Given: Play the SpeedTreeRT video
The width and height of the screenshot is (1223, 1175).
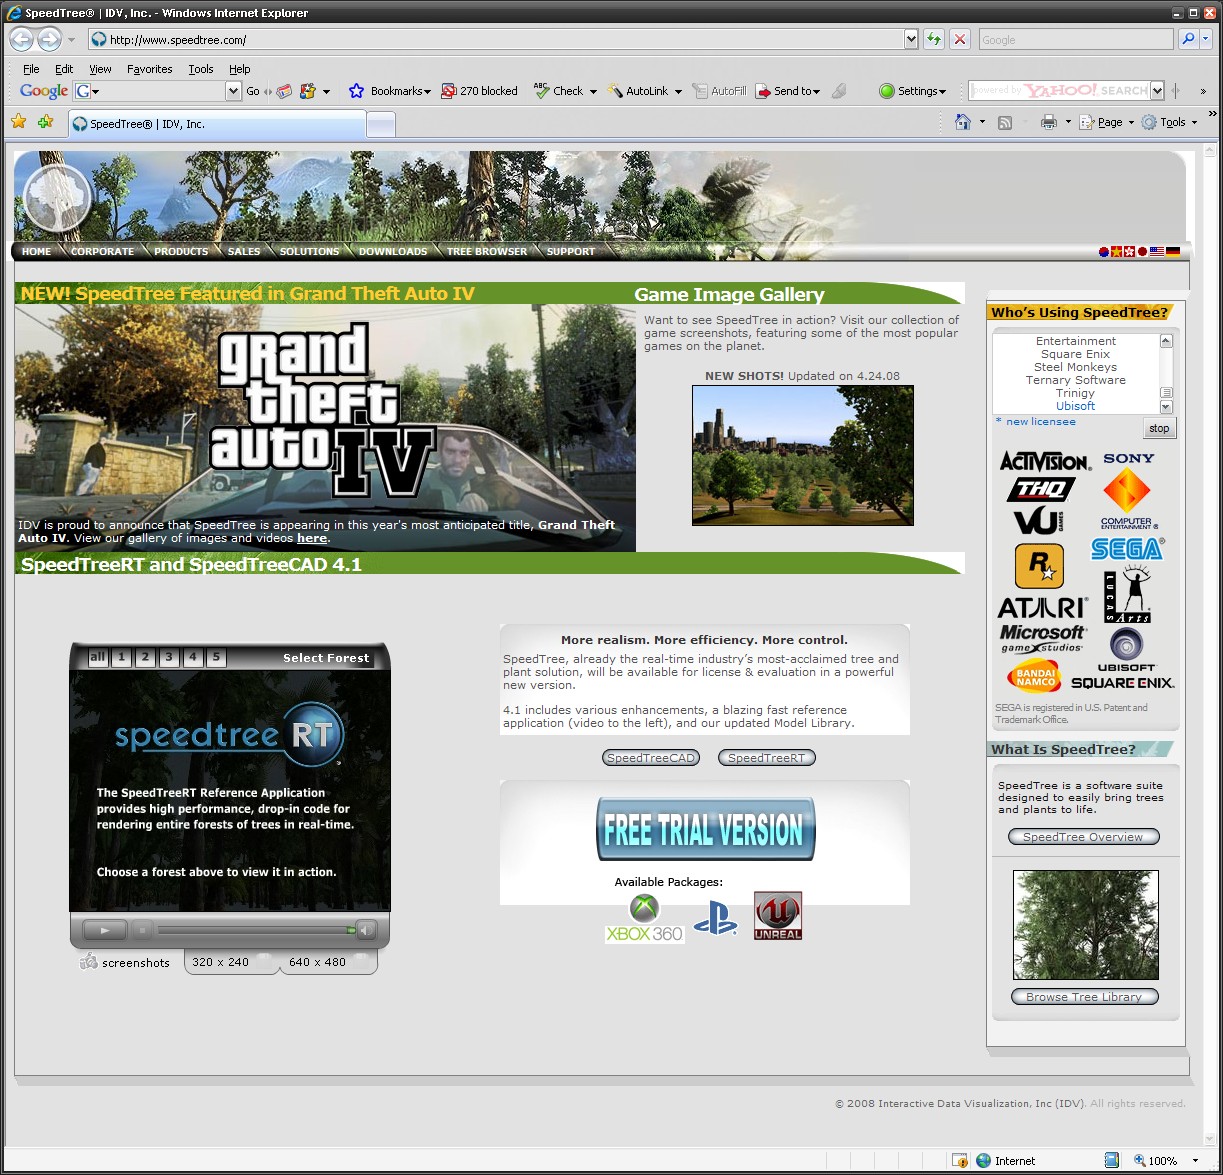Looking at the screenshot, I should tap(104, 930).
